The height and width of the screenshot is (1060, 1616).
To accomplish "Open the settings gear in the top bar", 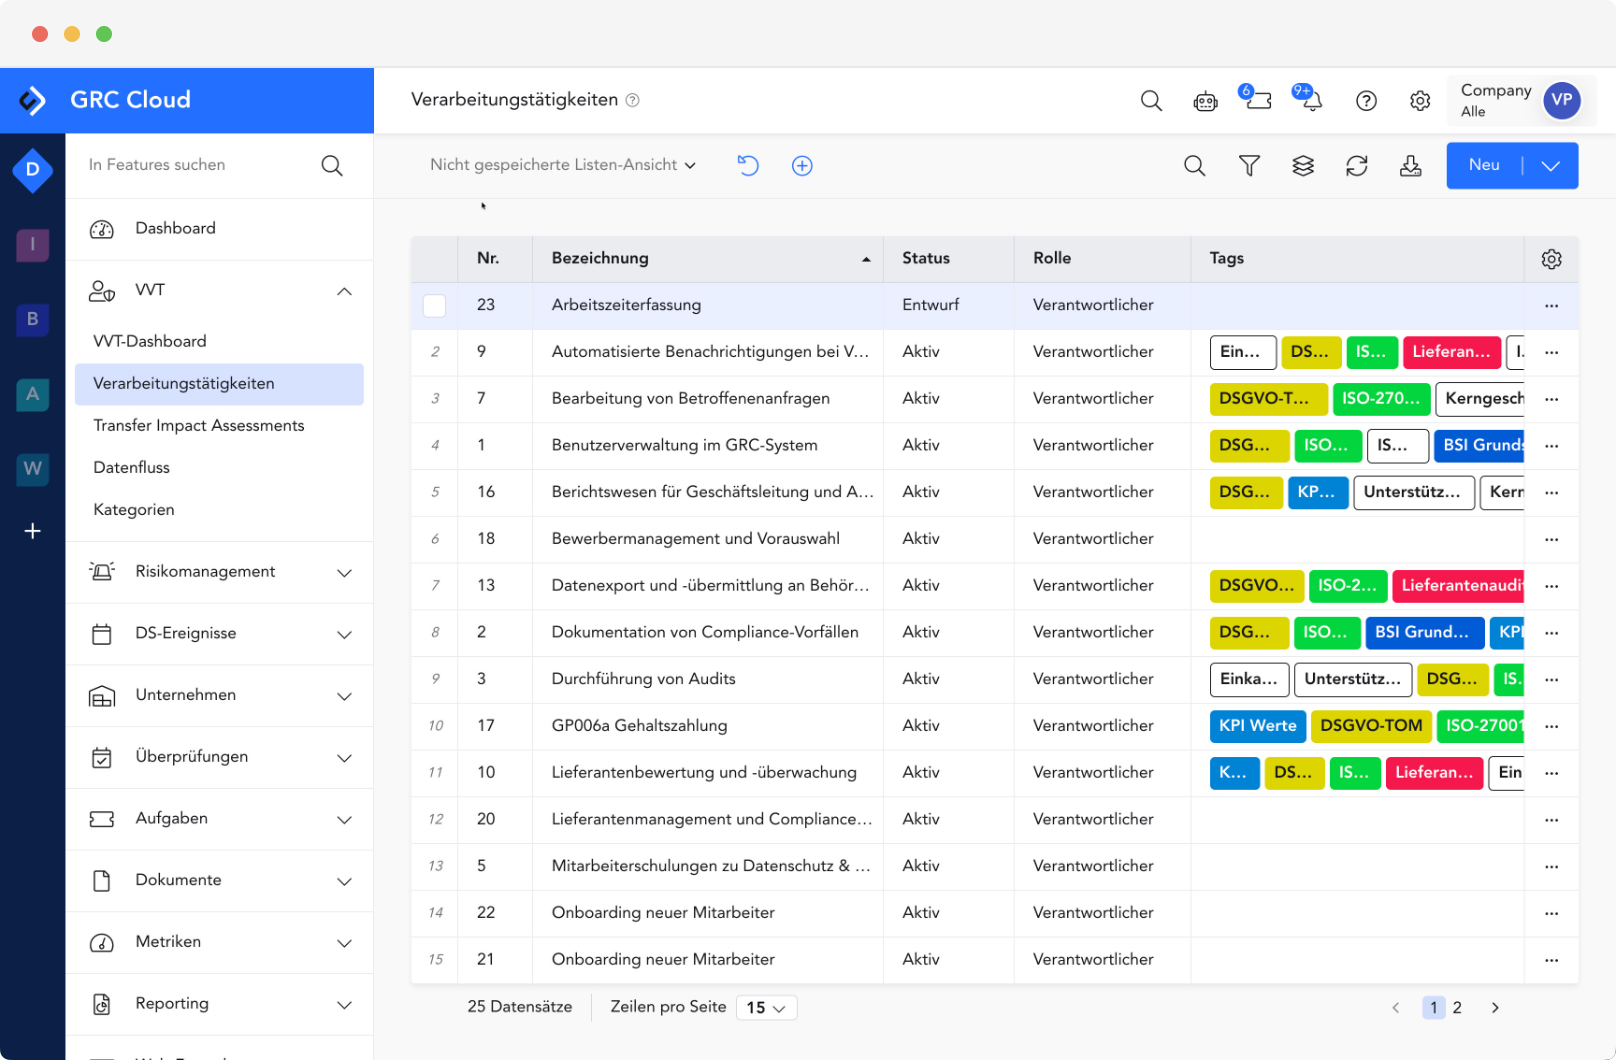I will [1420, 100].
